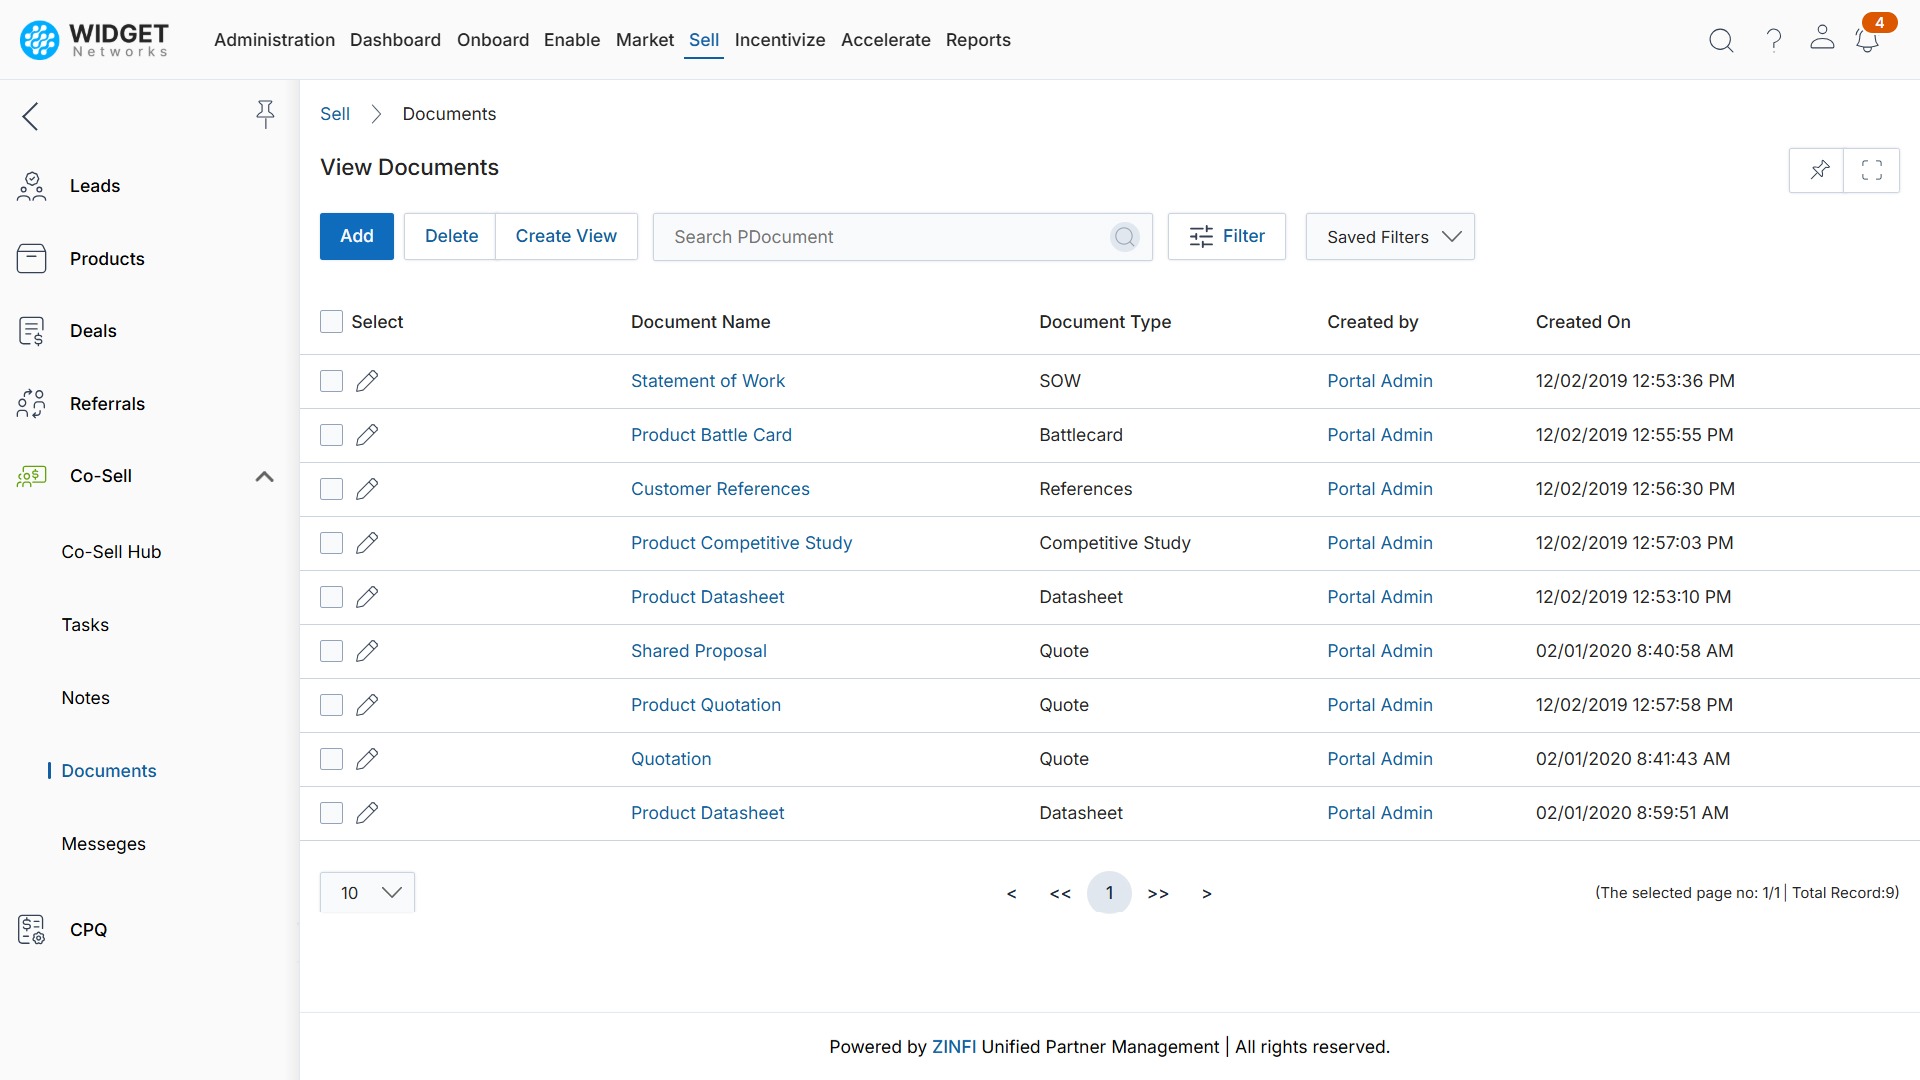This screenshot has height=1080, width=1920.
Task: Collapse the Co-Sell sidebar section
Action: point(264,476)
